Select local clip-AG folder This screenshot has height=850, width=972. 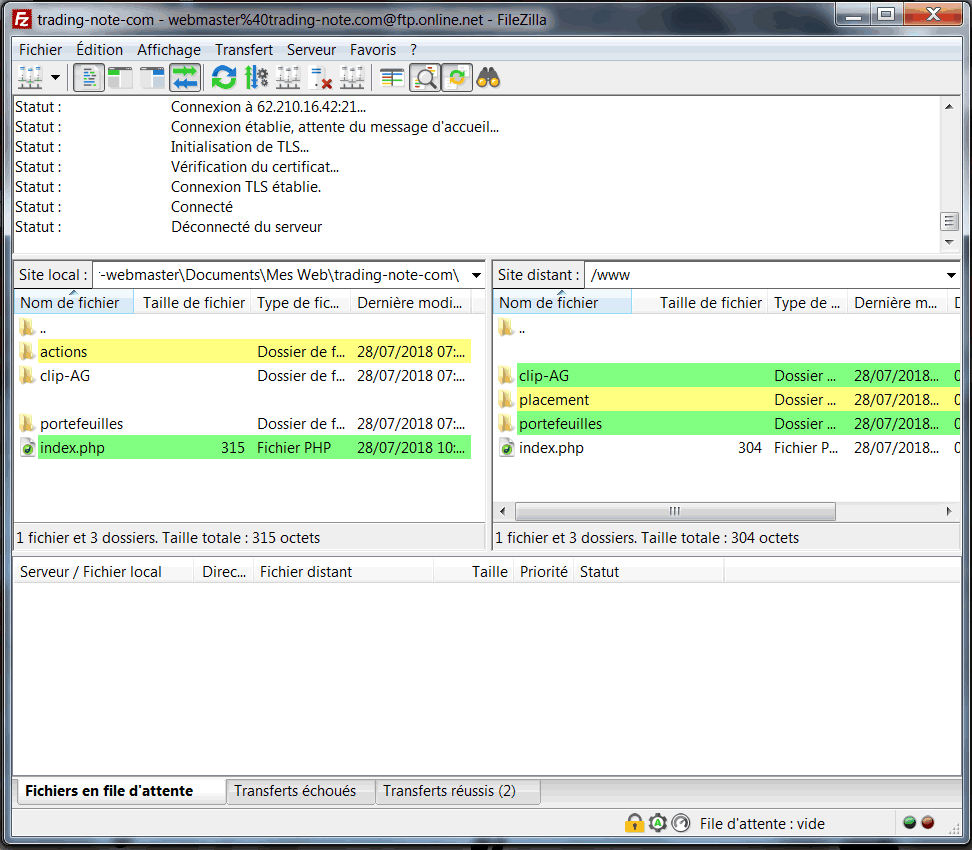click(x=243, y=376)
